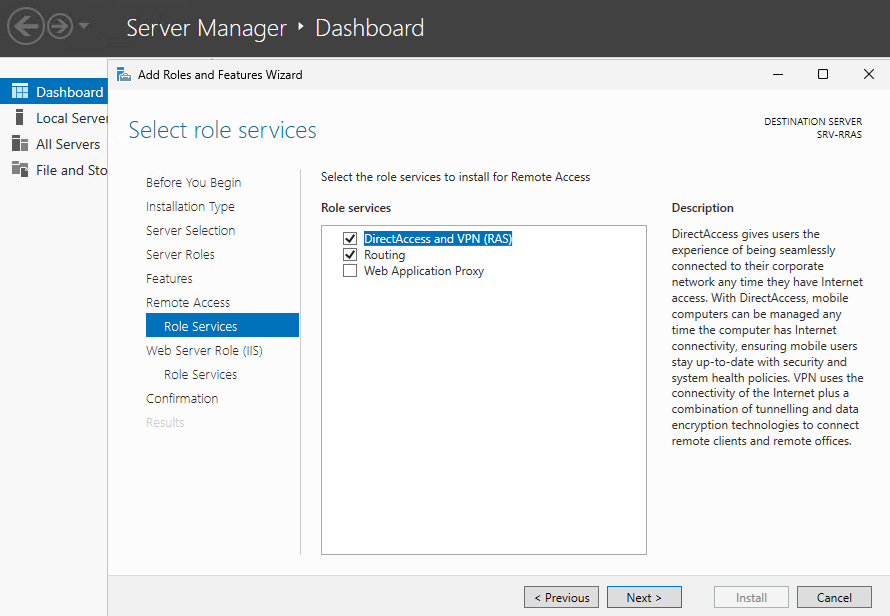Screen dimensions: 890x616
Task: Enable the Web Application Proxy checkbox
Action: click(350, 271)
